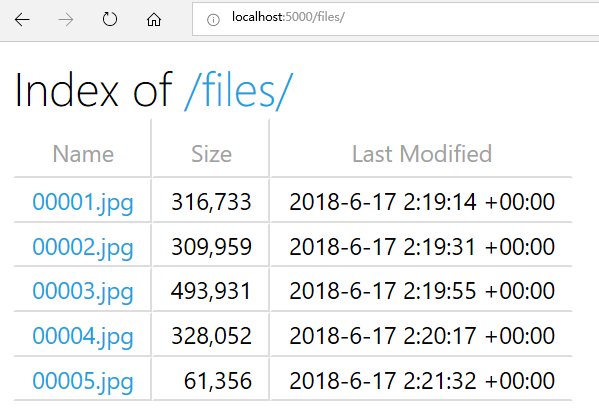The height and width of the screenshot is (411, 599).
Task: Reload the page with the refresh icon
Action: tap(110, 19)
